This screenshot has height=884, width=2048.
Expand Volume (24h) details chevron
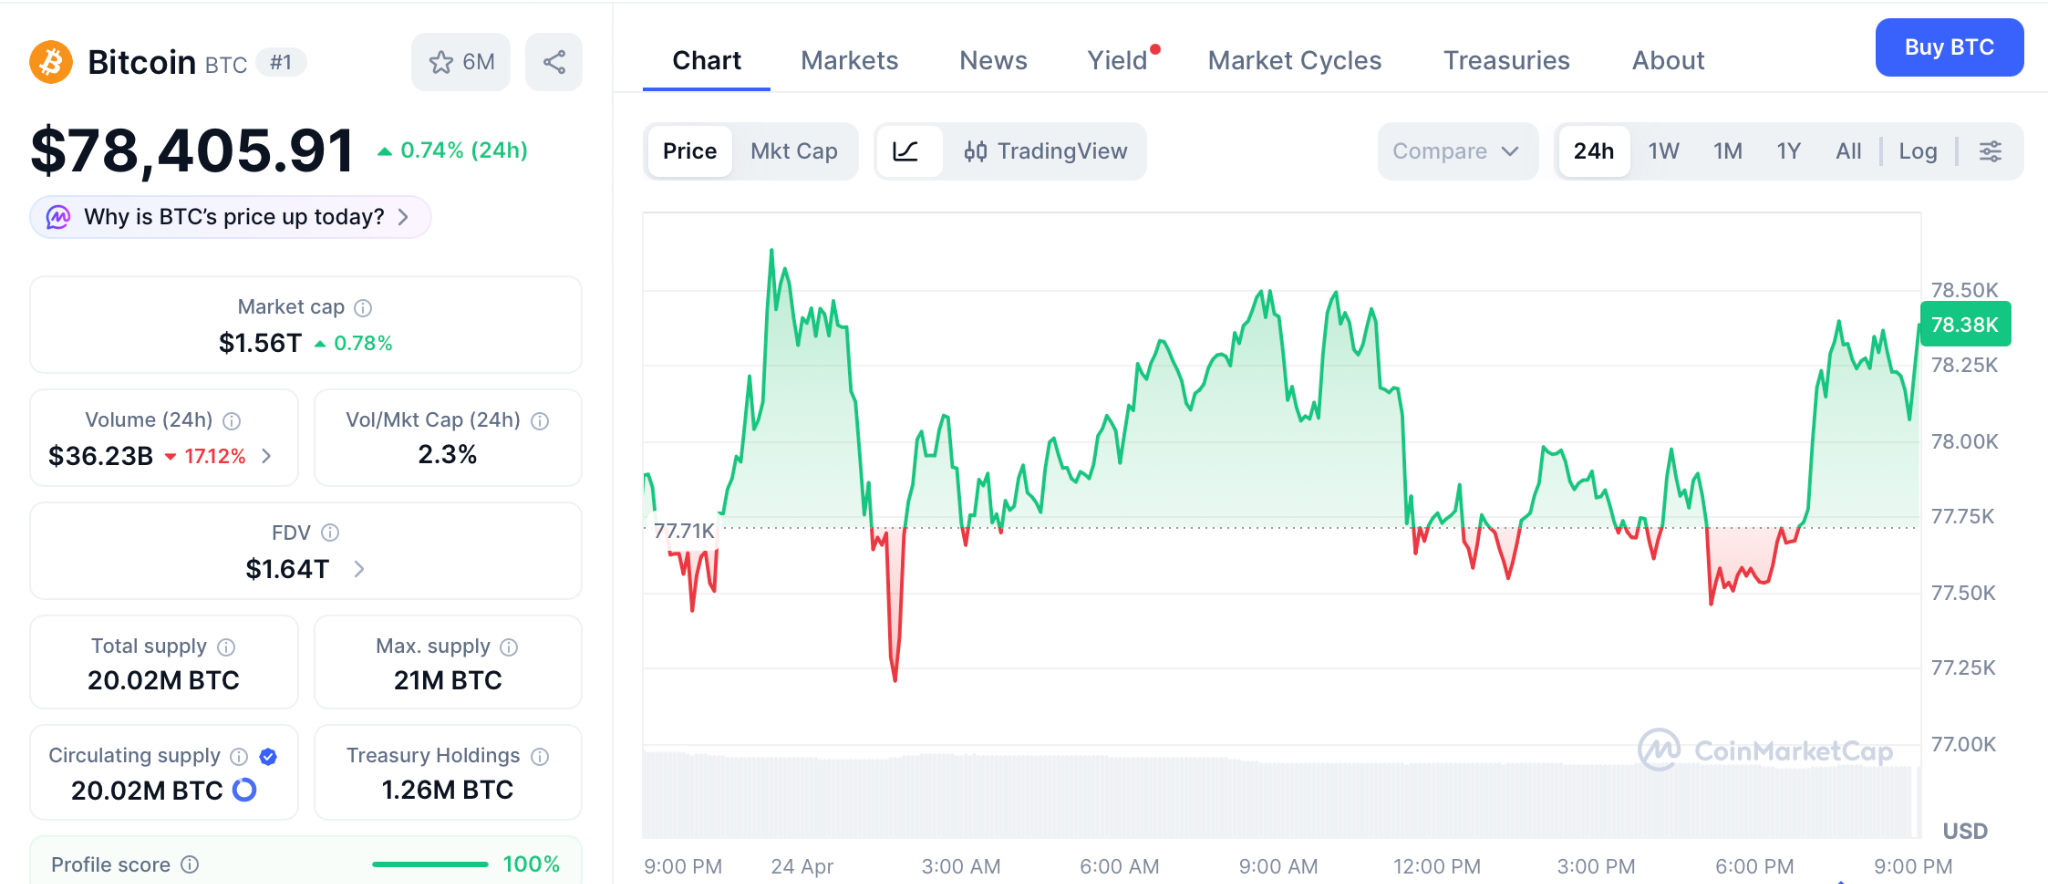tap(267, 456)
